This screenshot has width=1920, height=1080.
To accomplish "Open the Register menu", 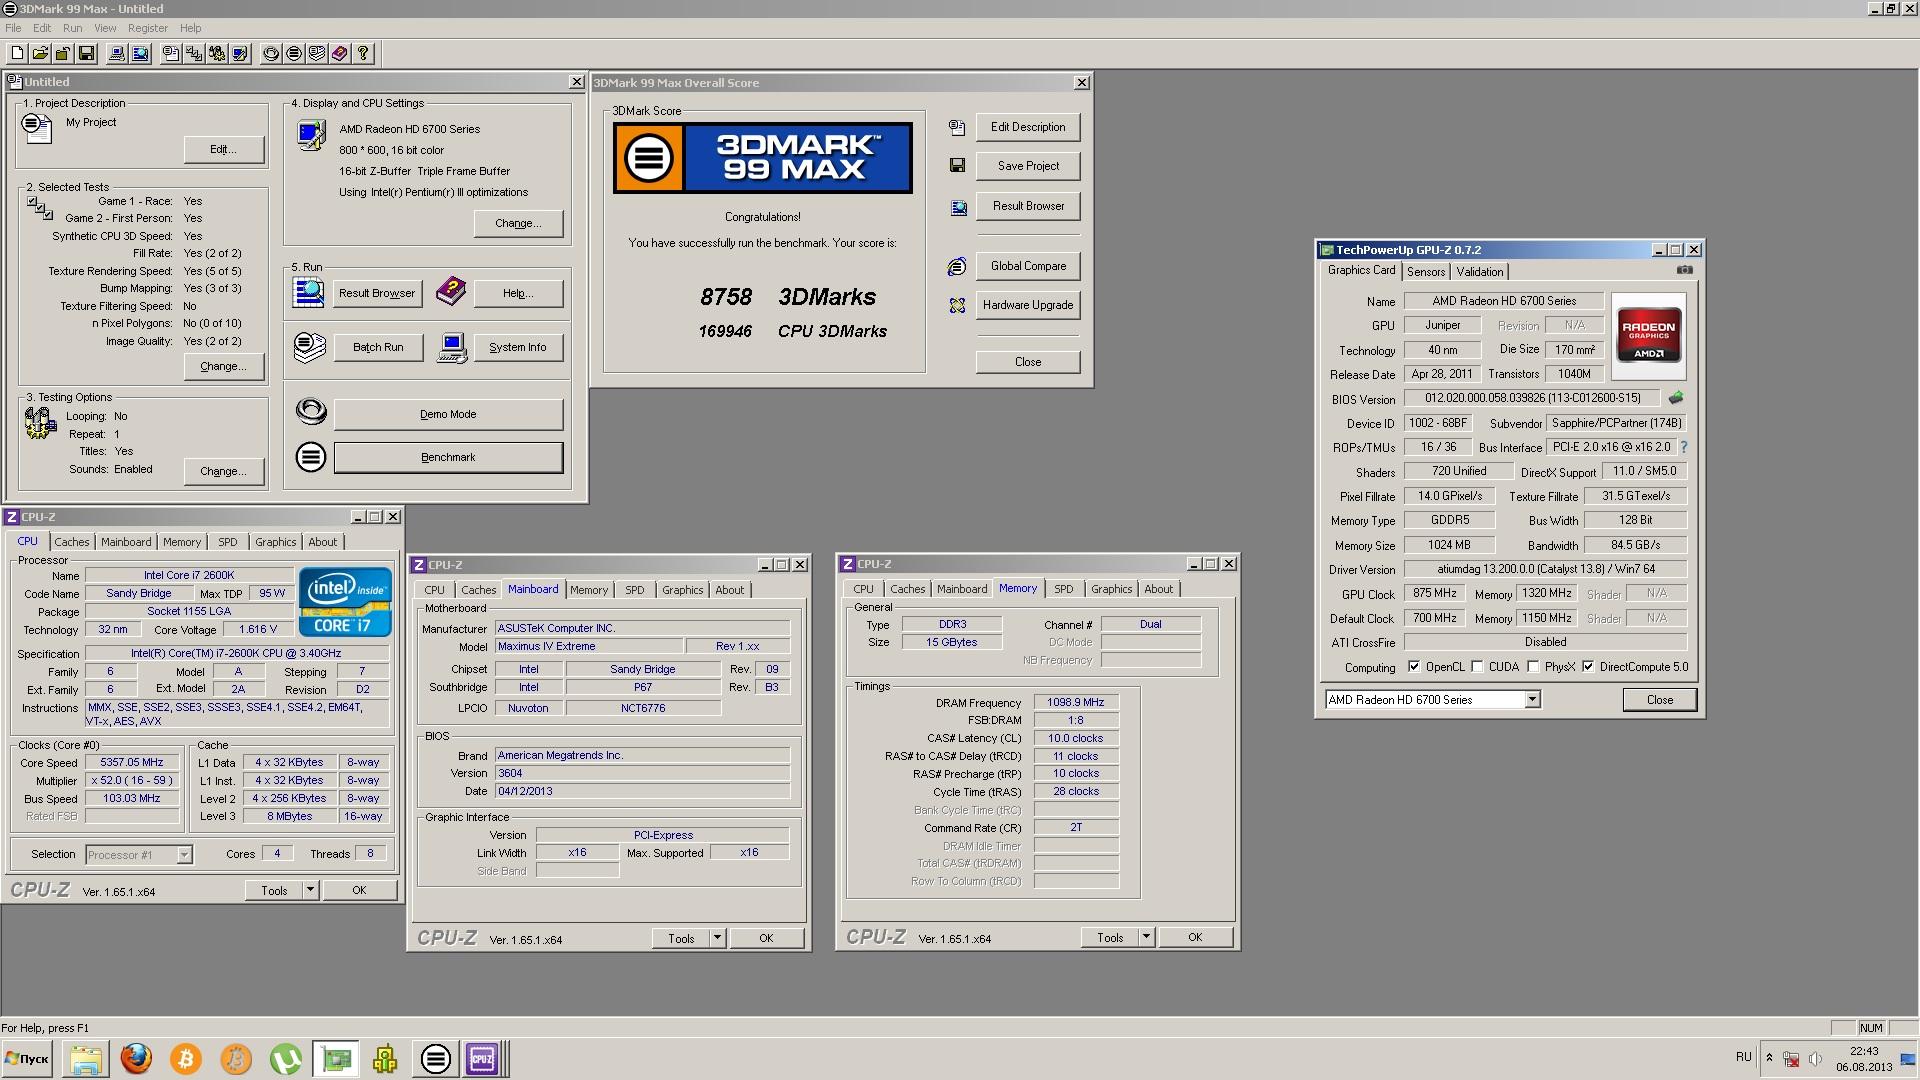I will (x=148, y=28).
